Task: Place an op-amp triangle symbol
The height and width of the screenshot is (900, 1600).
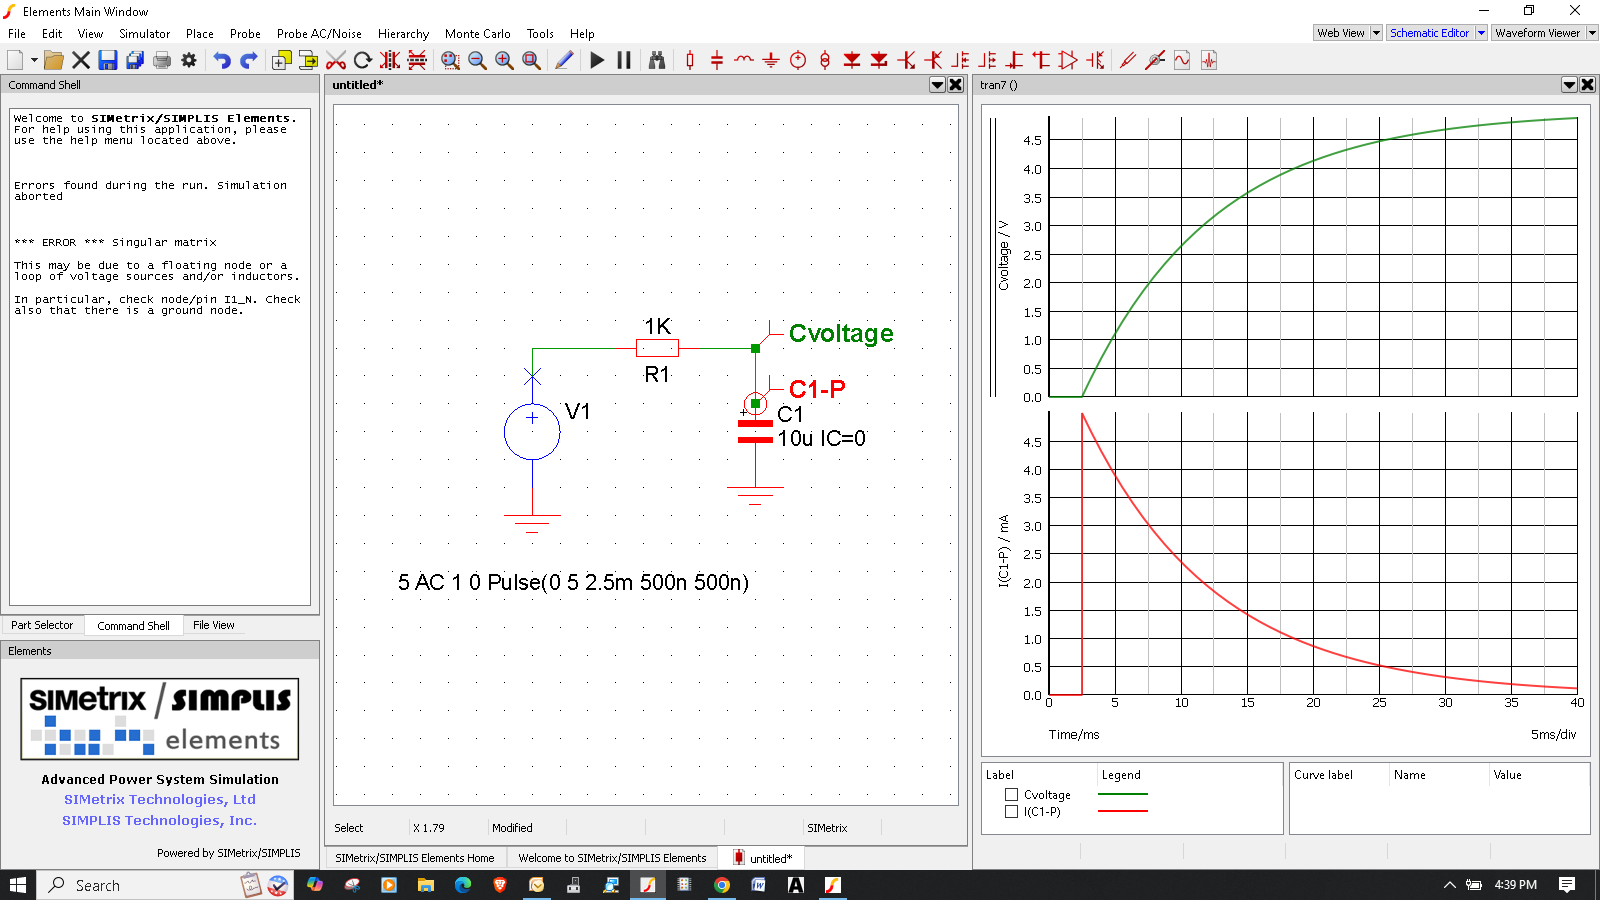Action: point(1068,60)
